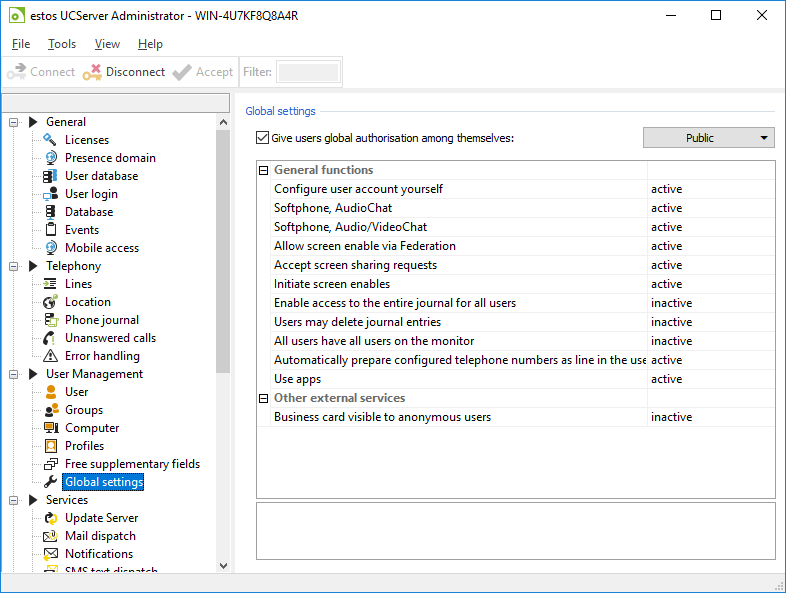This screenshot has height=593, width=786.
Task: Click the Mail dispatch envelope icon
Action: (x=50, y=536)
